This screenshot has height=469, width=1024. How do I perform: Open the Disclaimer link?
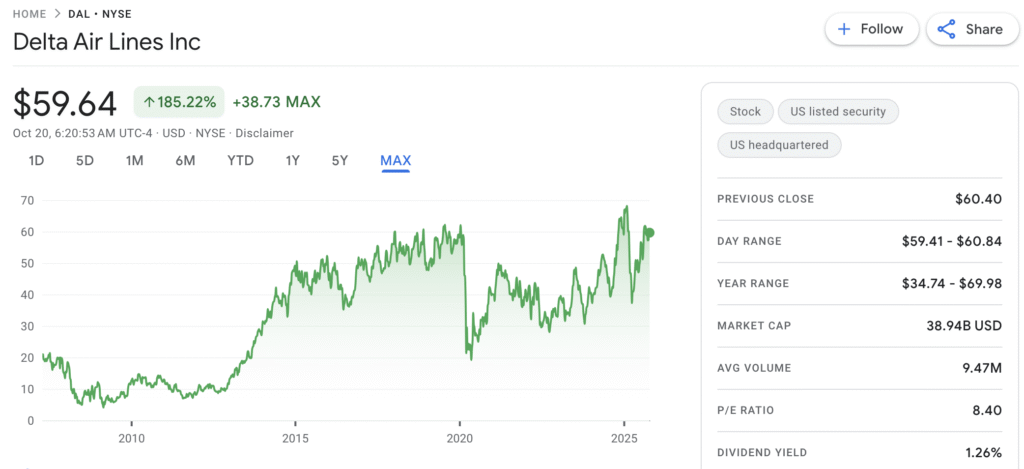click(264, 133)
